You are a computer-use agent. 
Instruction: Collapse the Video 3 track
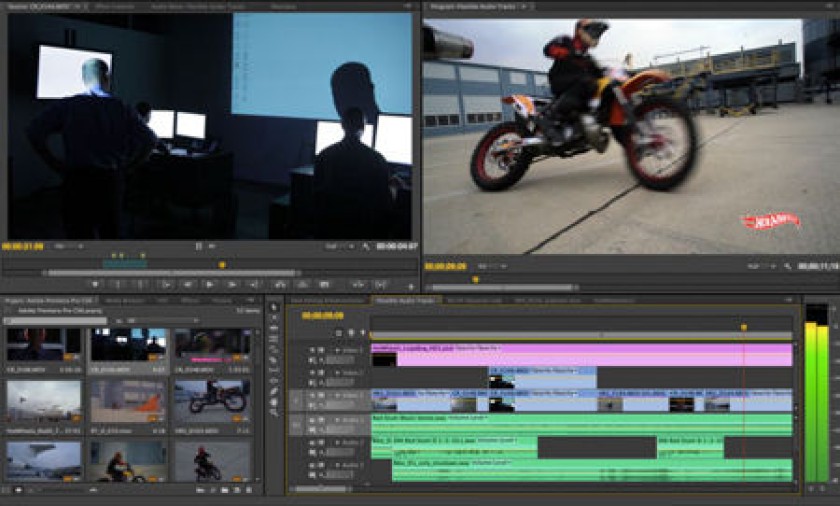(x=338, y=350)
